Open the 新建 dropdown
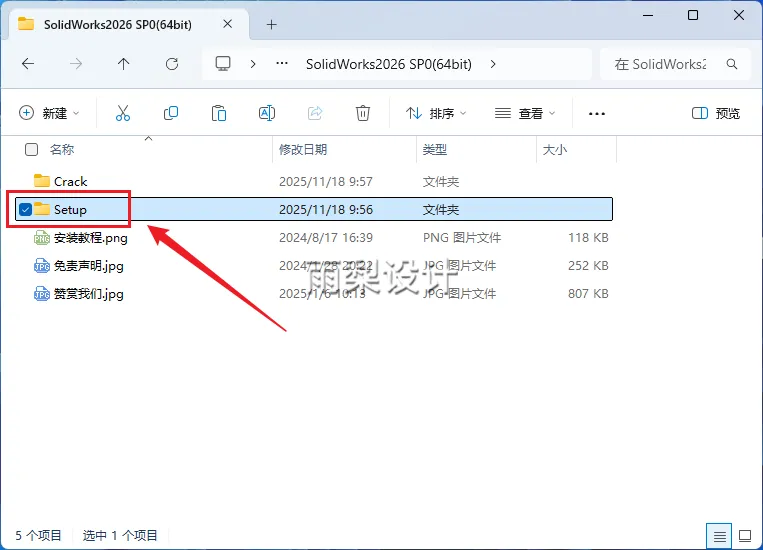The width and height of the screenshot is (763, 550). [x=49, y=113]
